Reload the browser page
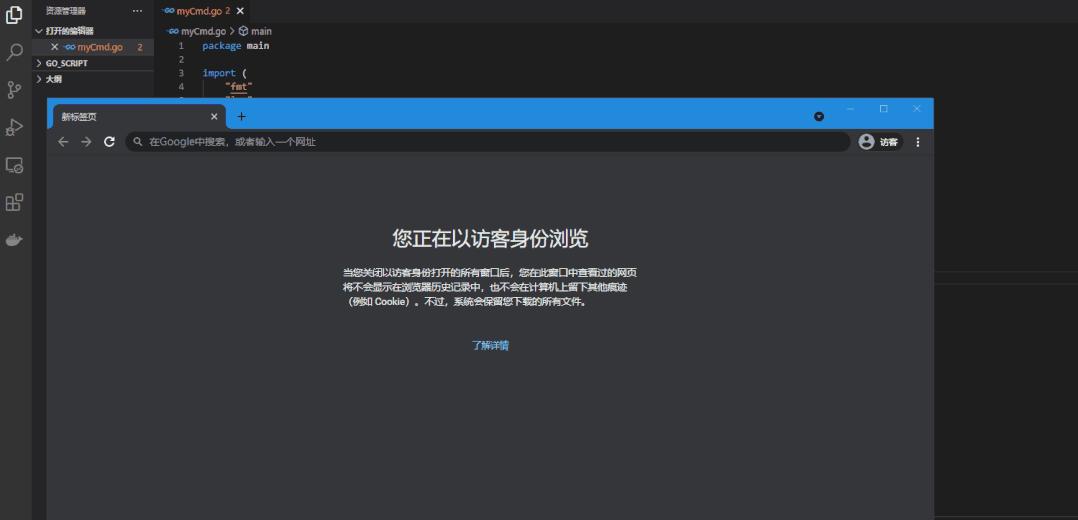Screen dimensions: 1078x520 tap(109, 142)
